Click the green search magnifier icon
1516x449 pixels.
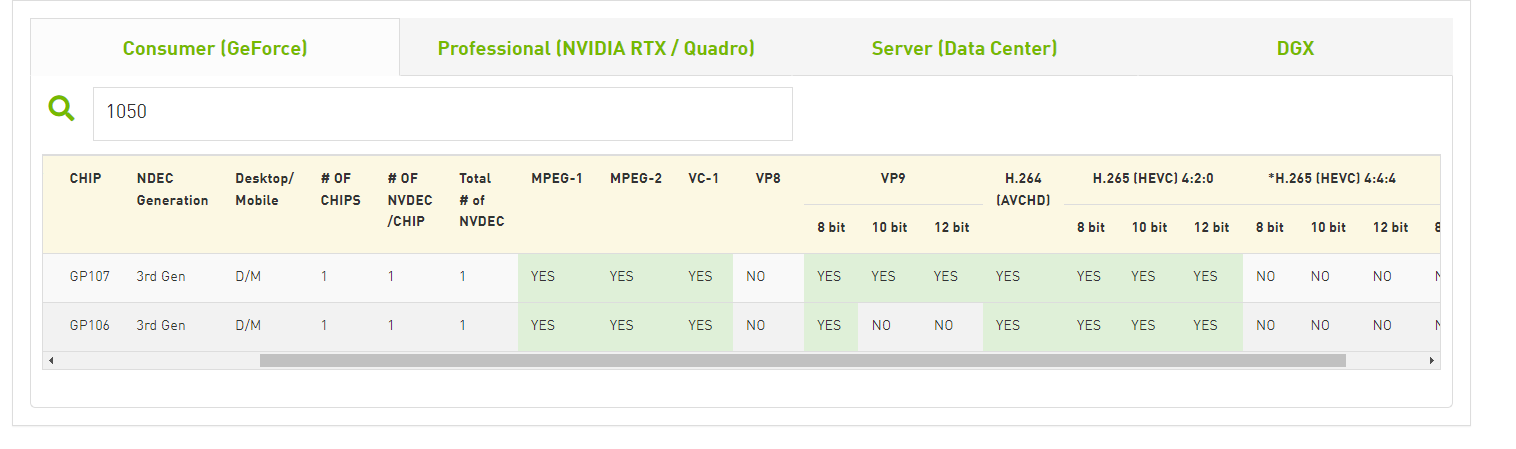pos(62,109)
